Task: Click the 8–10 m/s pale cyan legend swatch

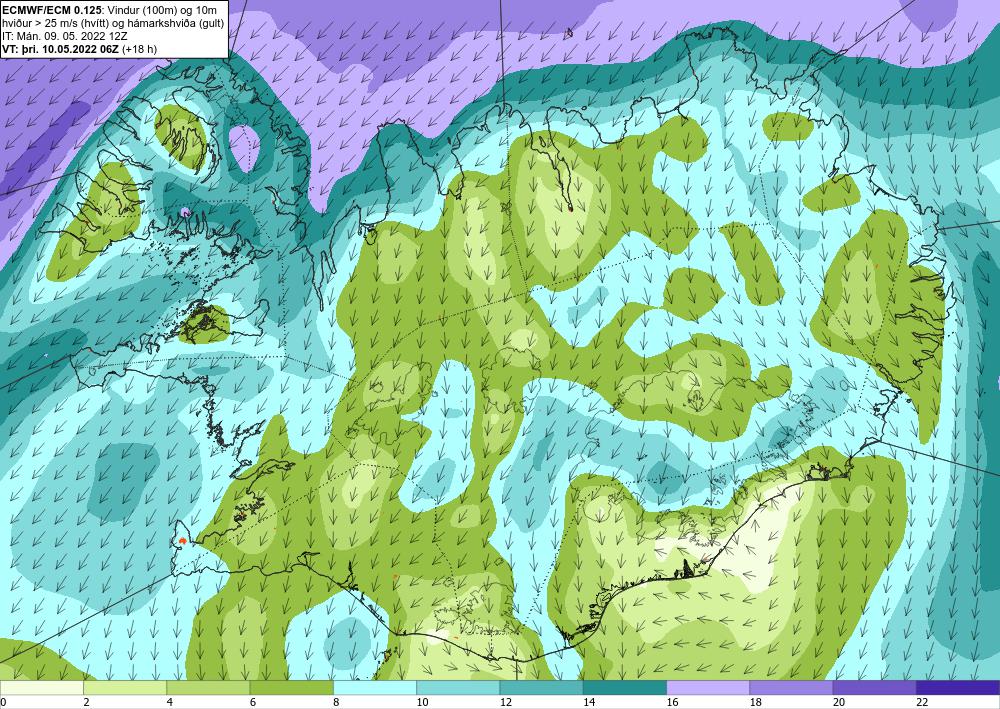Action: coord(375,687)
